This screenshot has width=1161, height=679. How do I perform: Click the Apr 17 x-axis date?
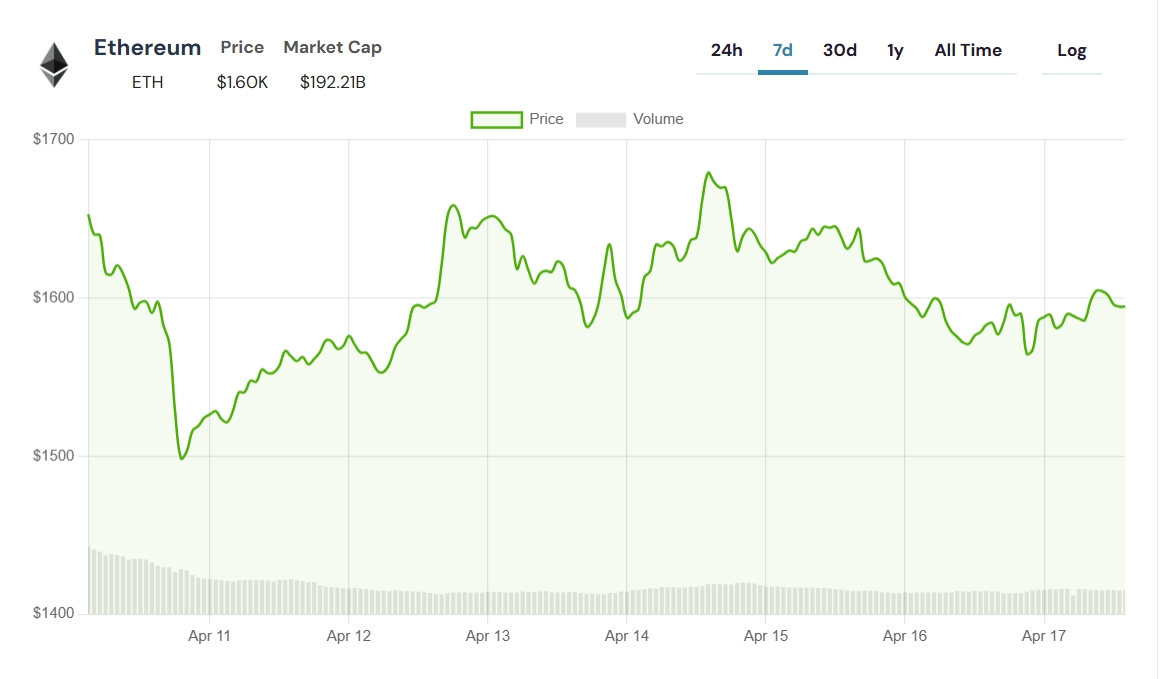tap(1044, 636)
